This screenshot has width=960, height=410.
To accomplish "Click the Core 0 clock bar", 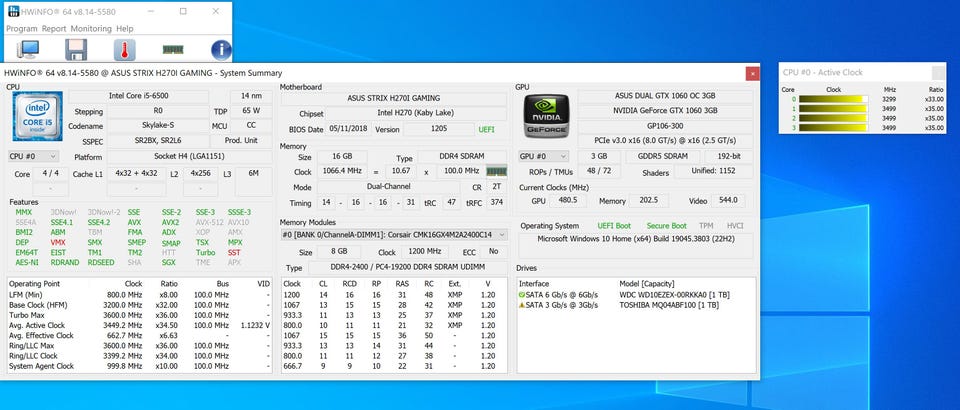I will pyautogui.click(x=833, y=99).
